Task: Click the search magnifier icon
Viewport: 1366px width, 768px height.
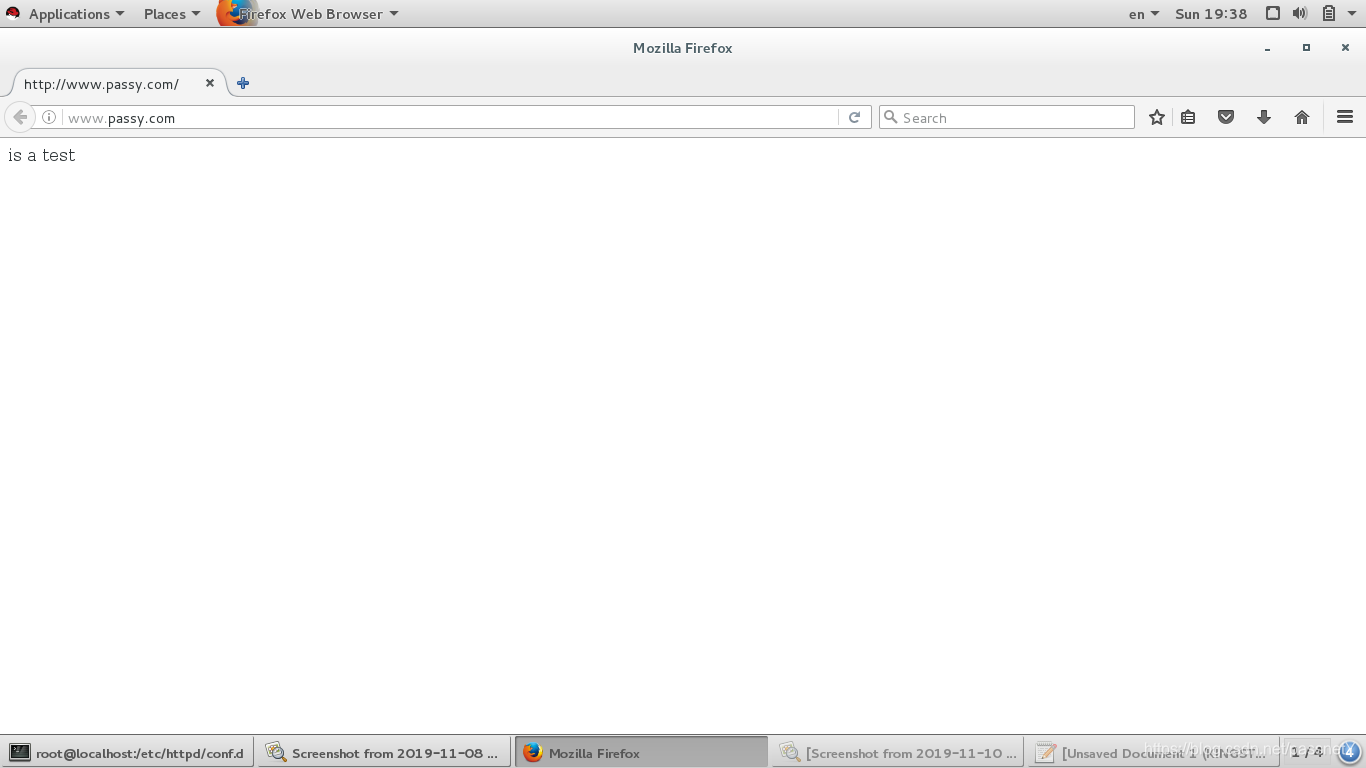Action: pos(890,117)
